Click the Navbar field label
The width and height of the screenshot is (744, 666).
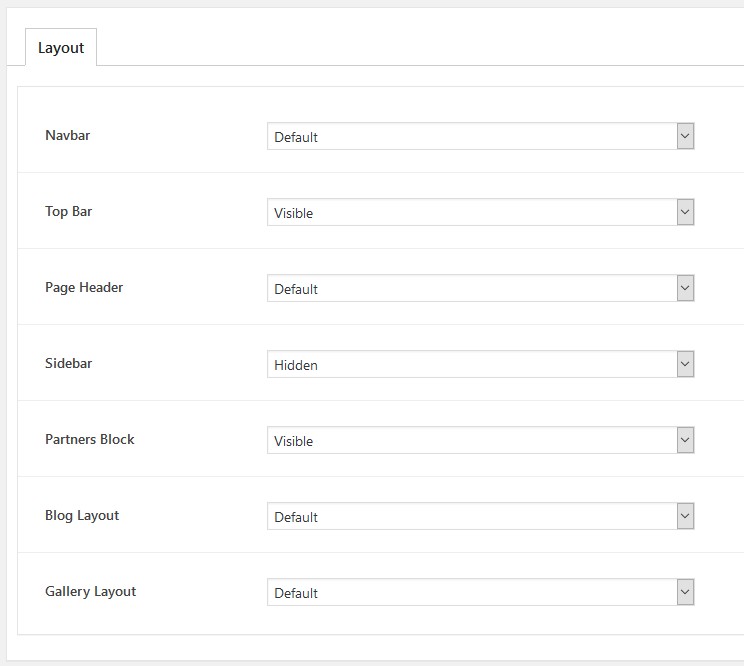tap(67, 135)
